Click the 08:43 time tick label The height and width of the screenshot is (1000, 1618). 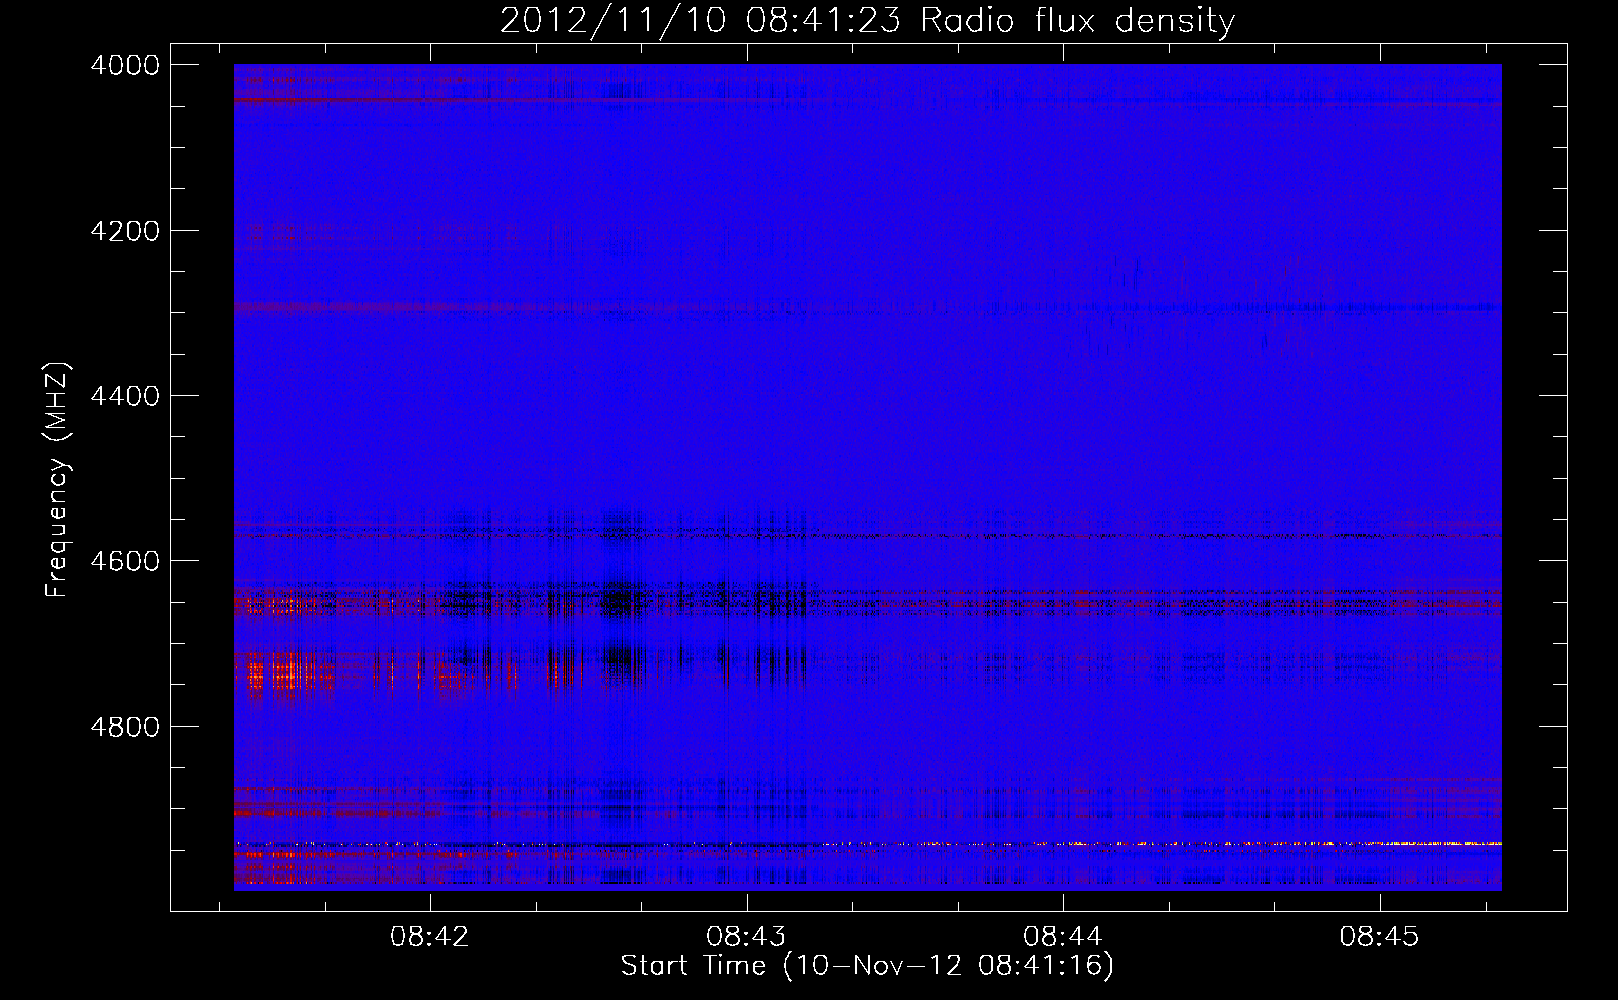pyautogui.click(x=746, y=936)
